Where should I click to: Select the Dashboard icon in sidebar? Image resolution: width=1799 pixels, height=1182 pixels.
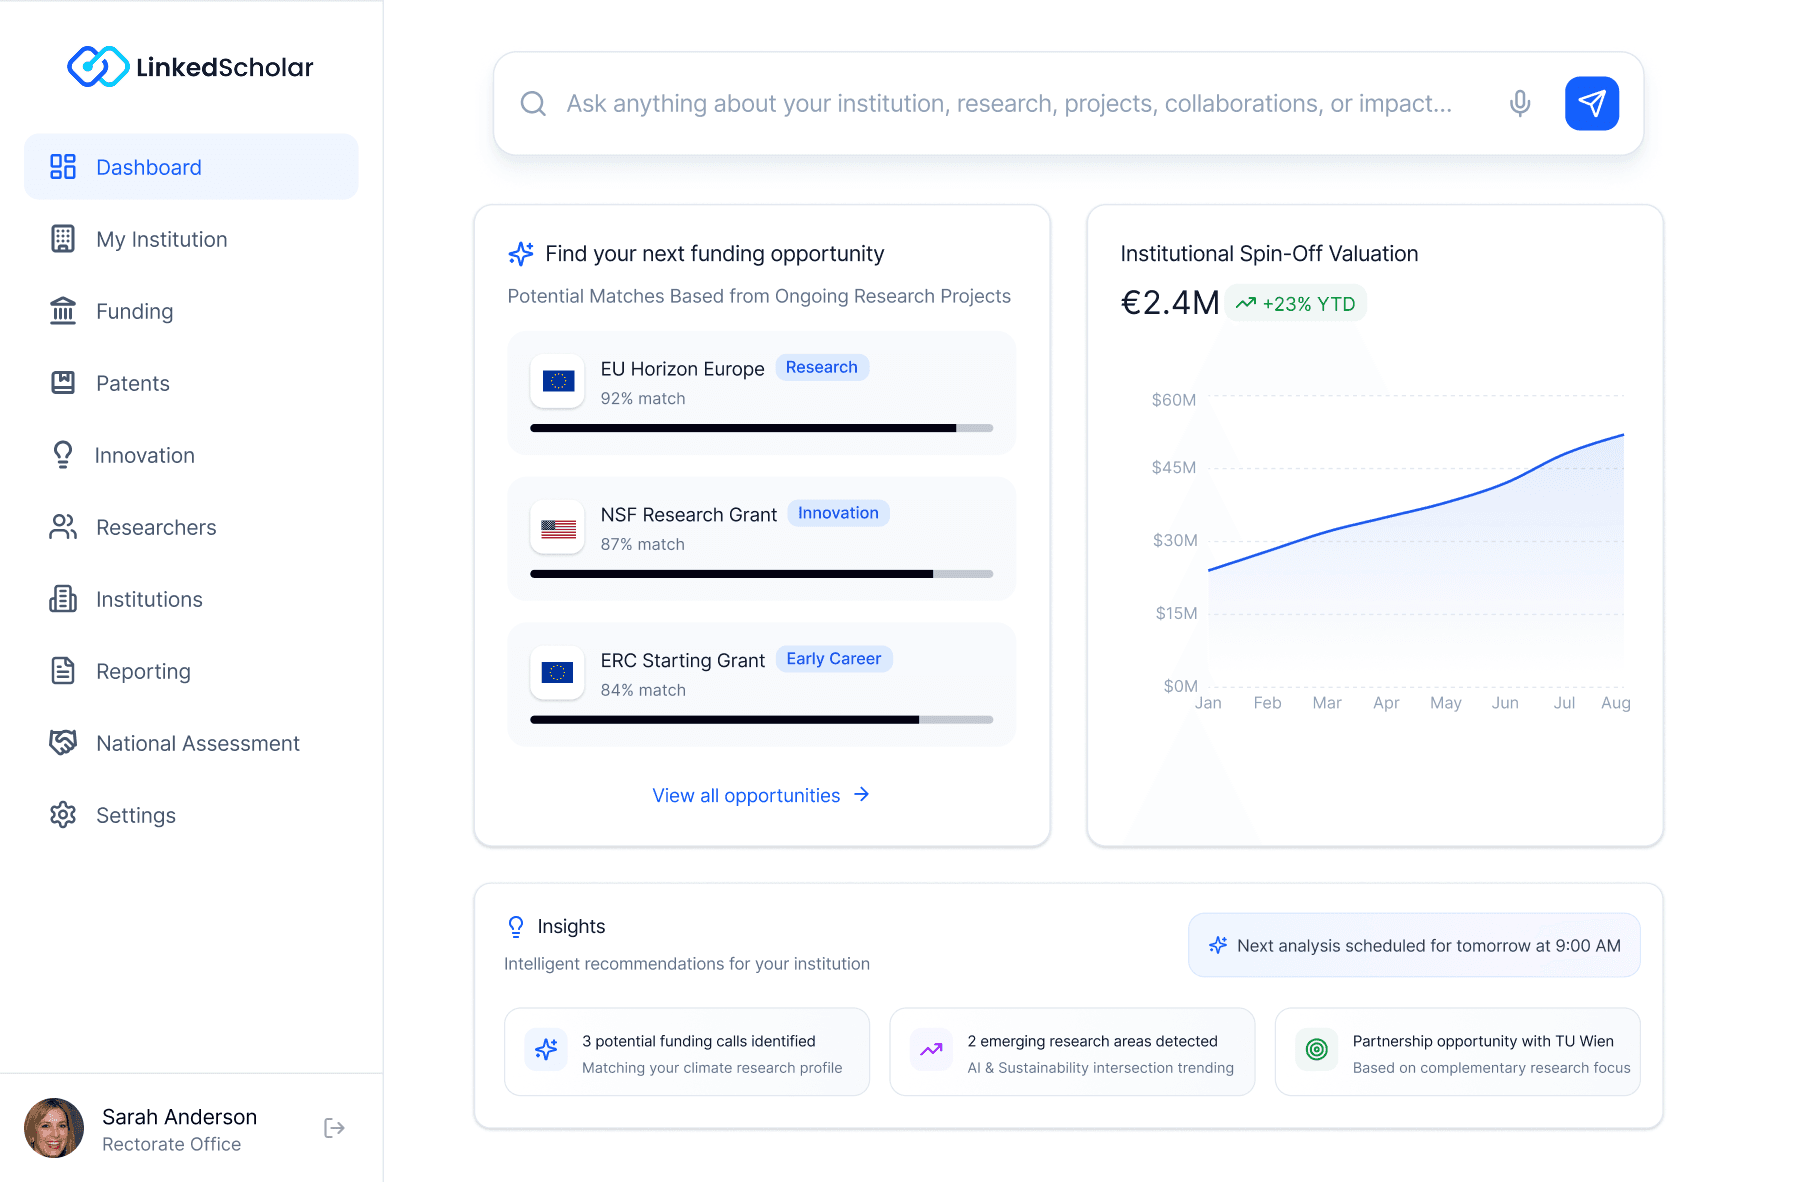[x=62, y=166]
